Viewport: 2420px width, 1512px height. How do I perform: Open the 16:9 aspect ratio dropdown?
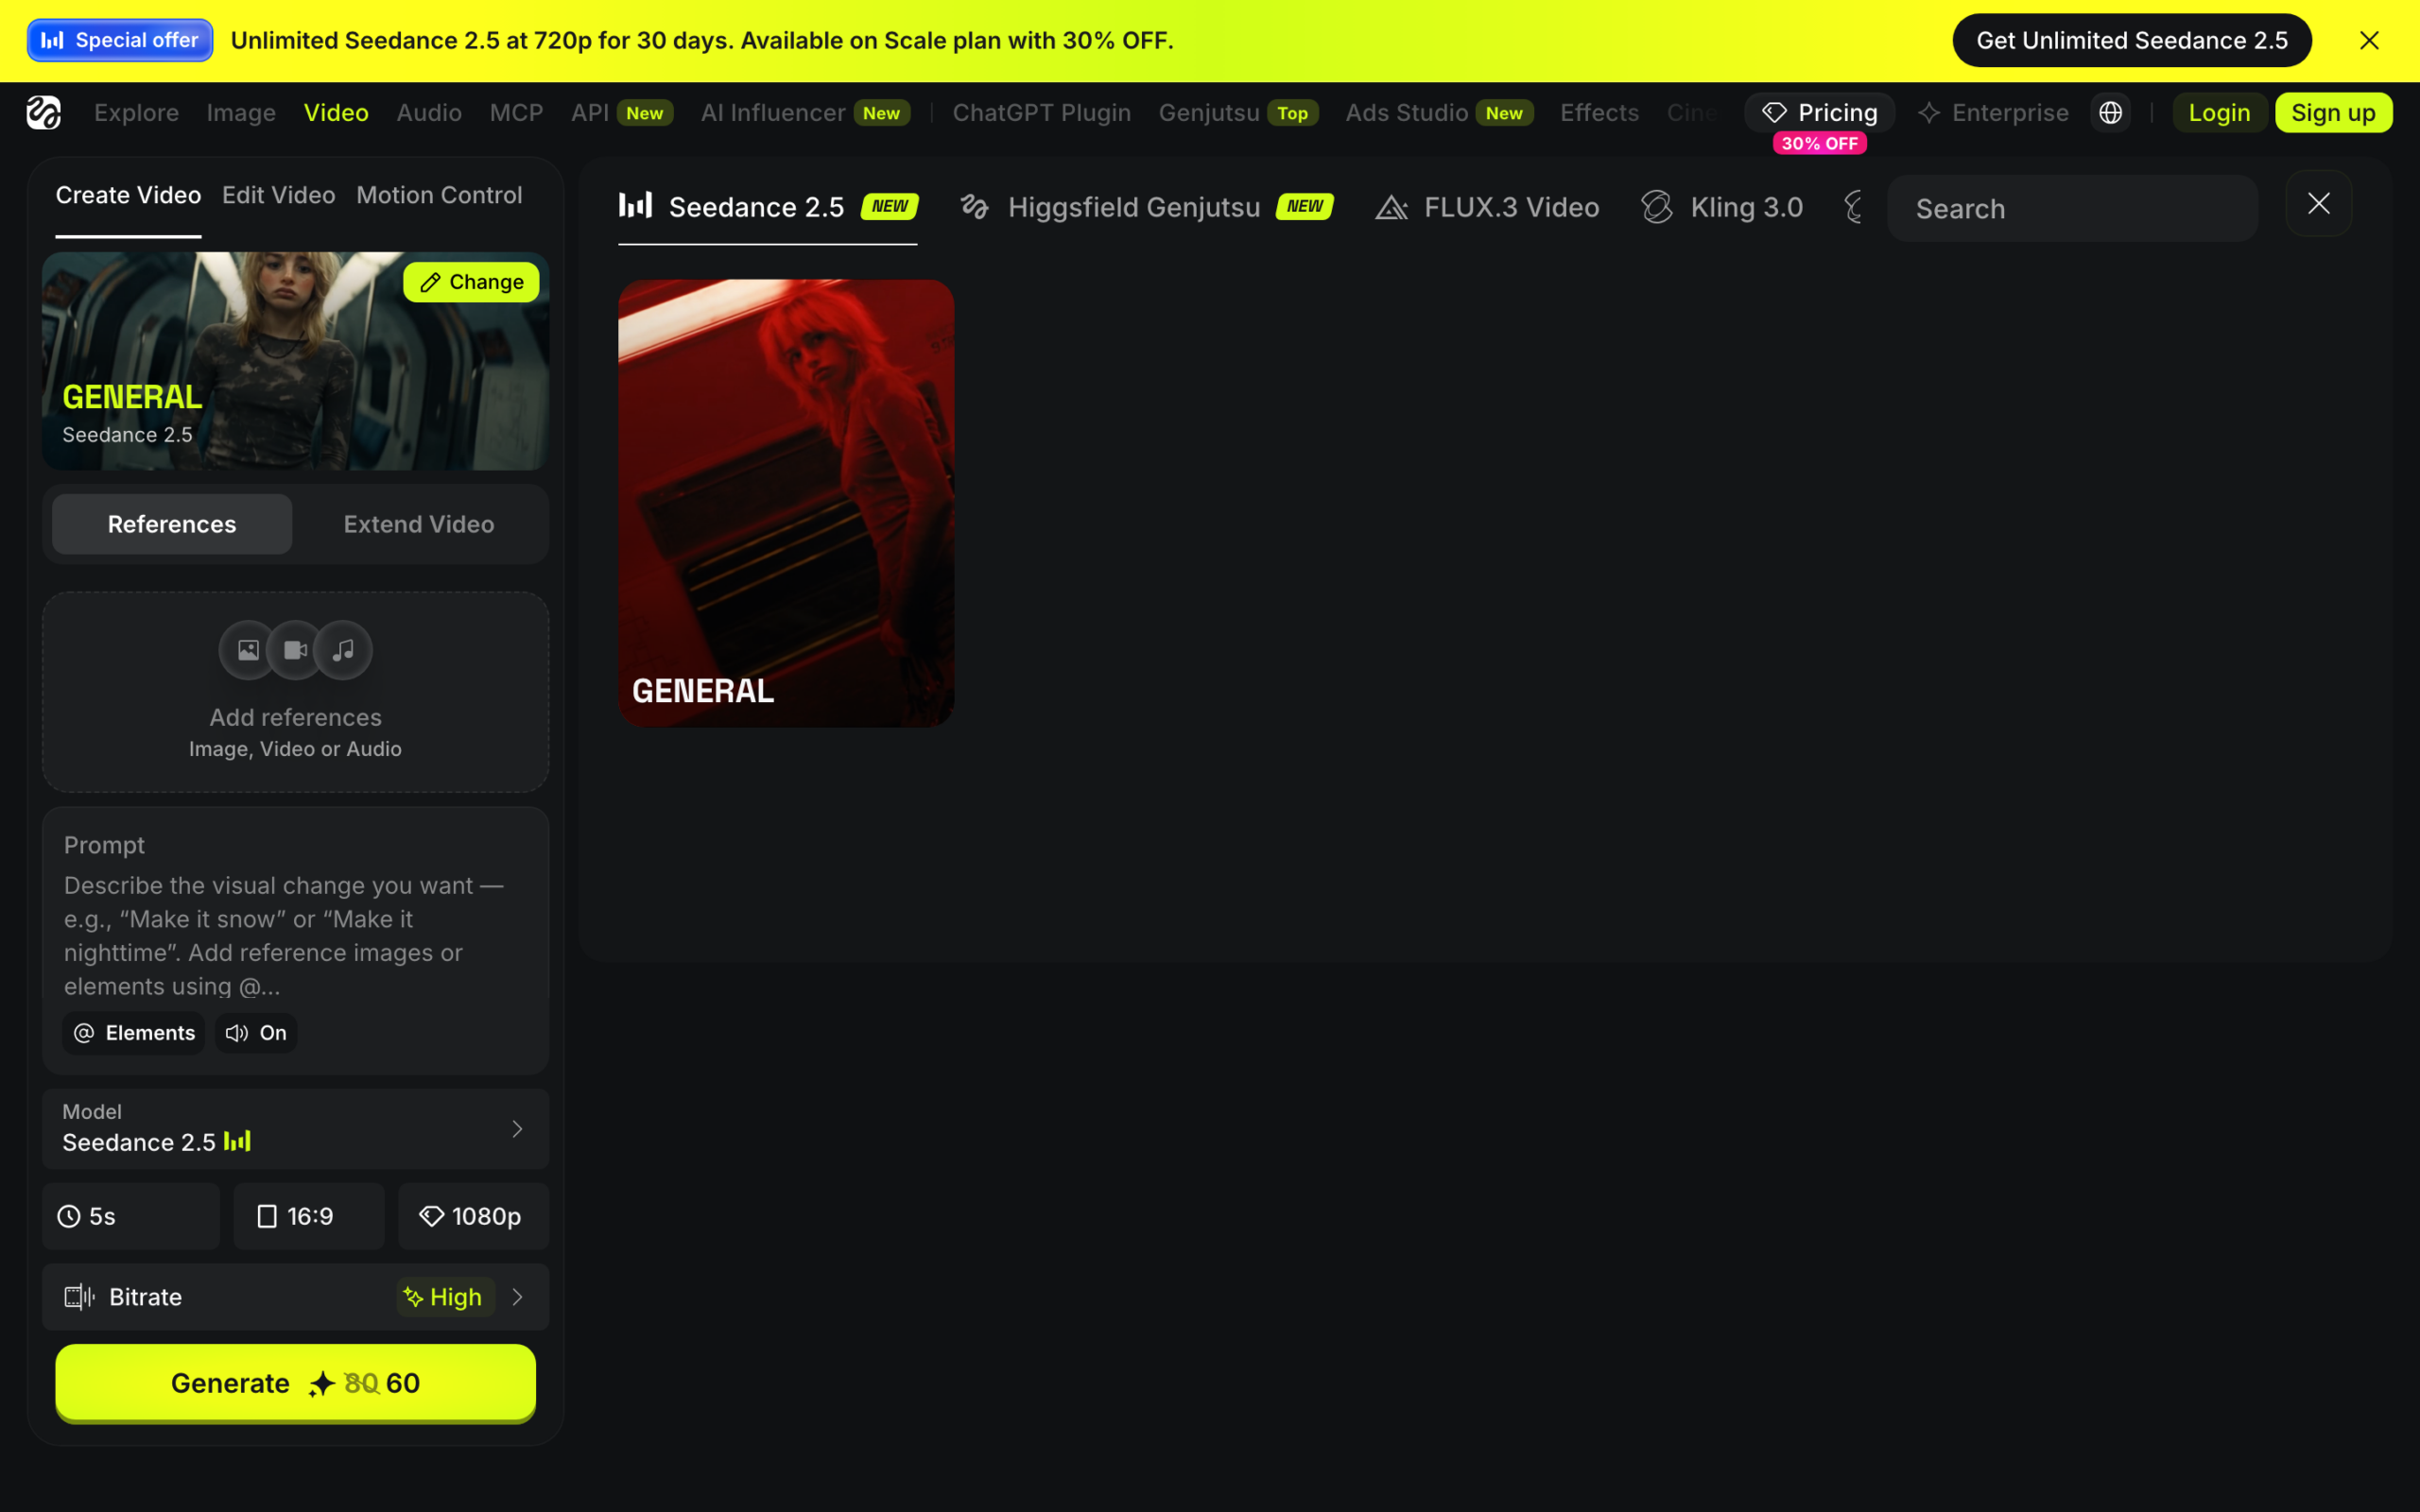tap(309, 1216)
